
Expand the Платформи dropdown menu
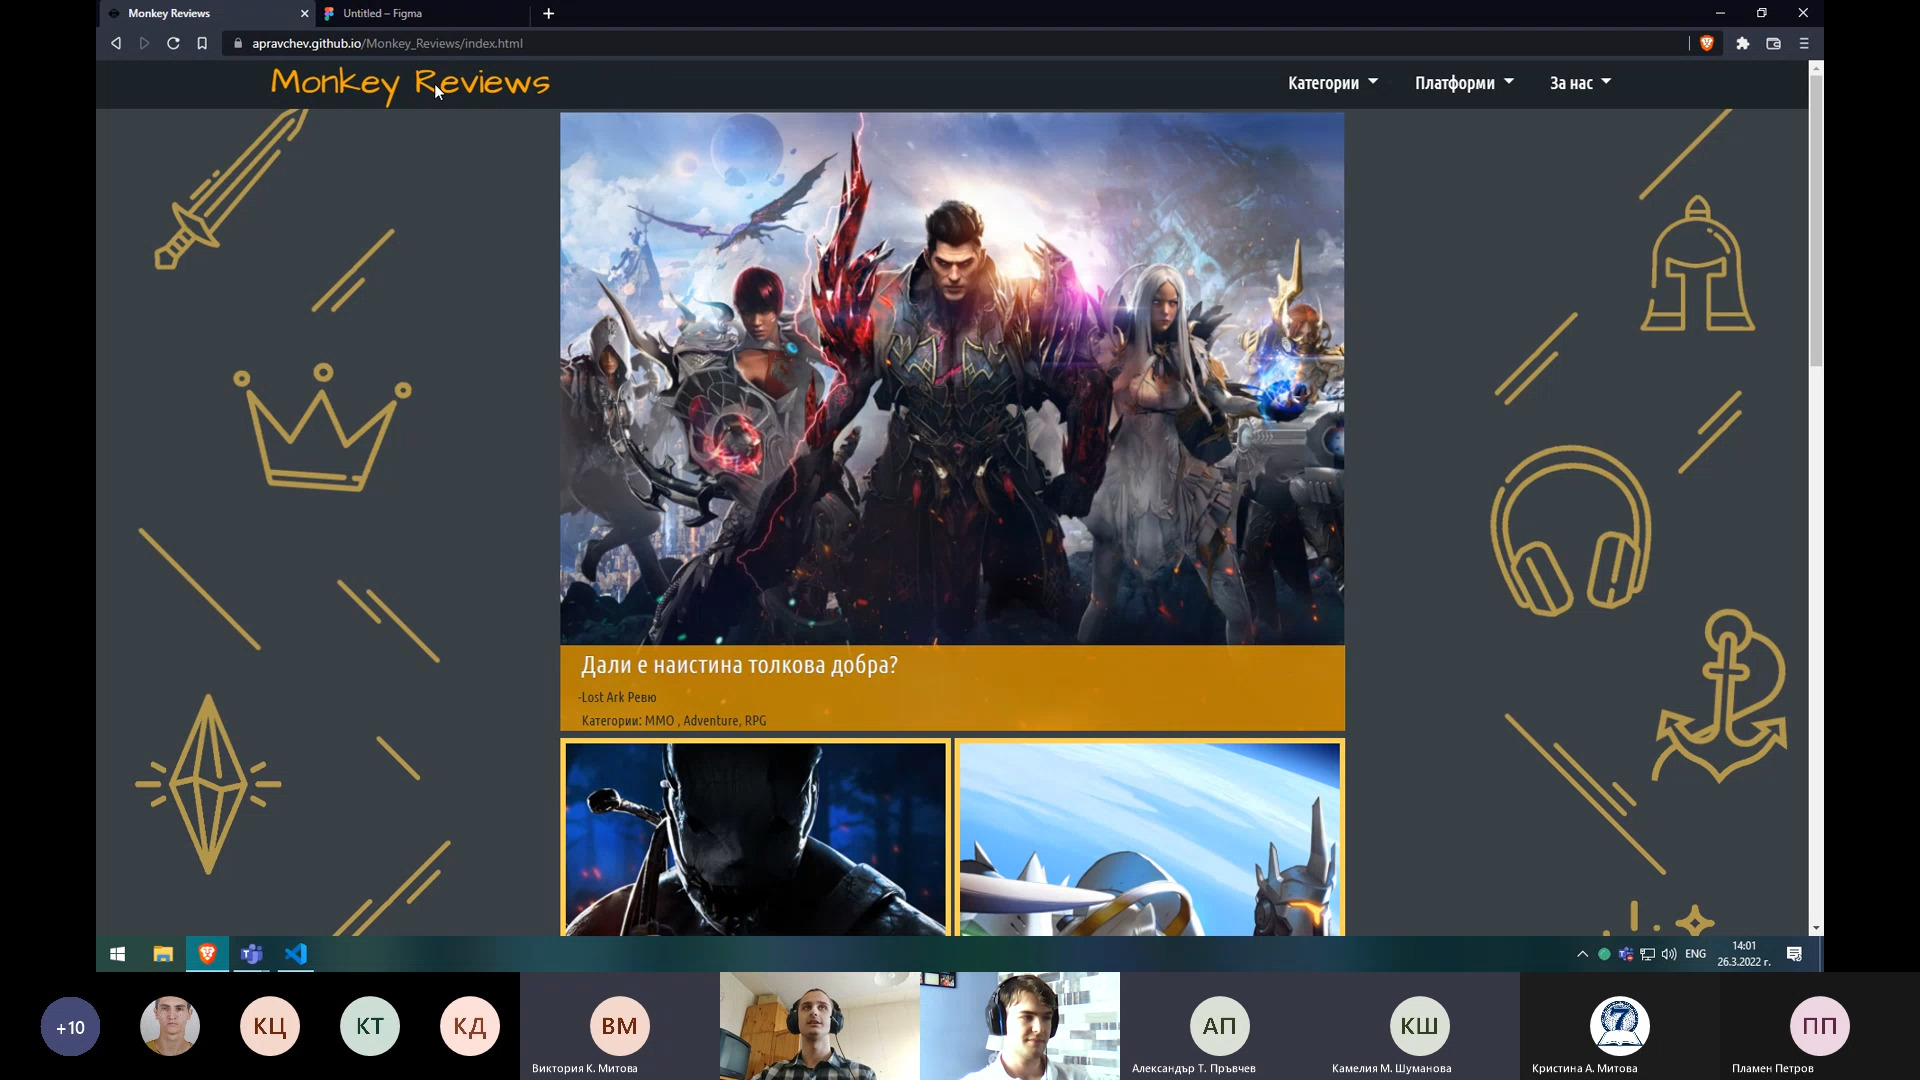[x=1464, y=83]
